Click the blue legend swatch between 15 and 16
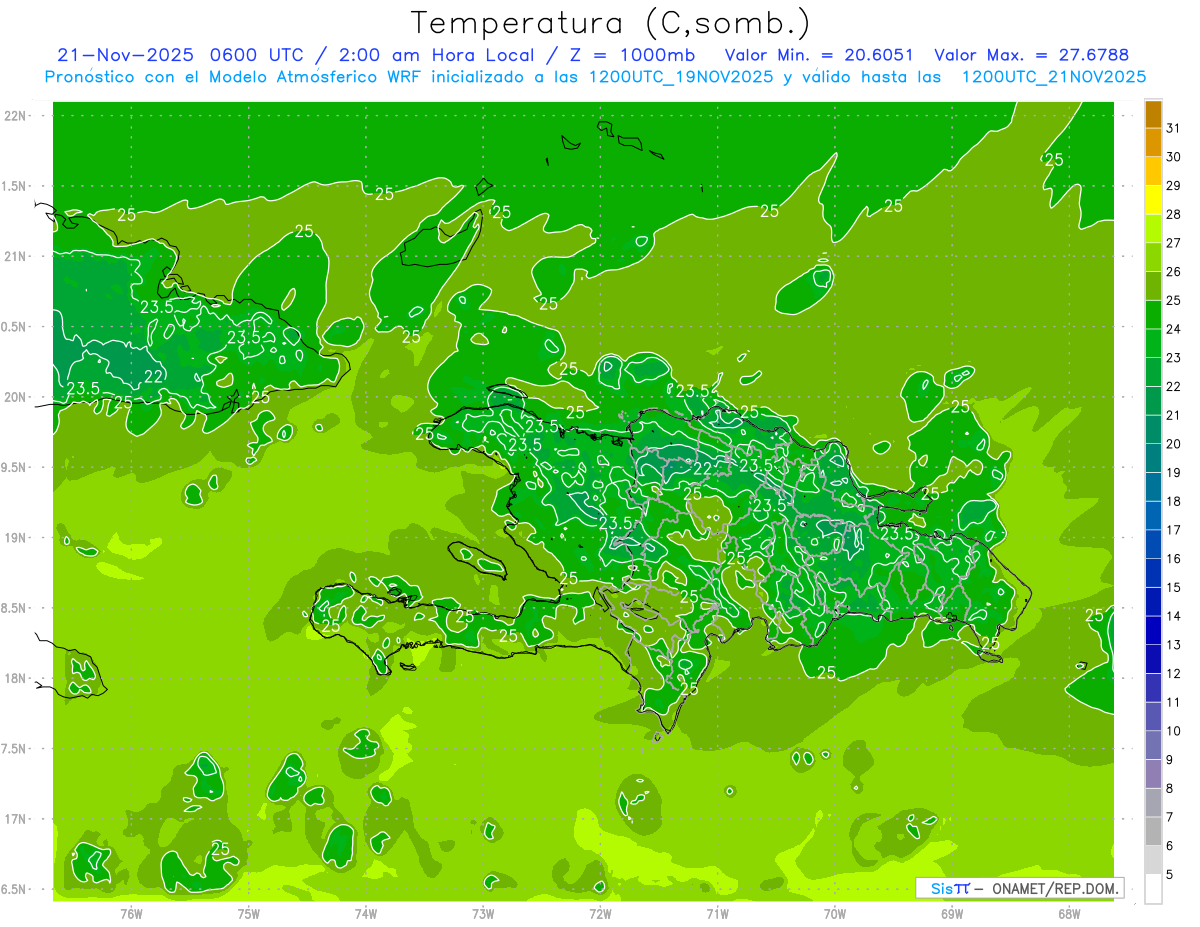The width and height of the screenshot is (1200, 927). coord(1153,573)
